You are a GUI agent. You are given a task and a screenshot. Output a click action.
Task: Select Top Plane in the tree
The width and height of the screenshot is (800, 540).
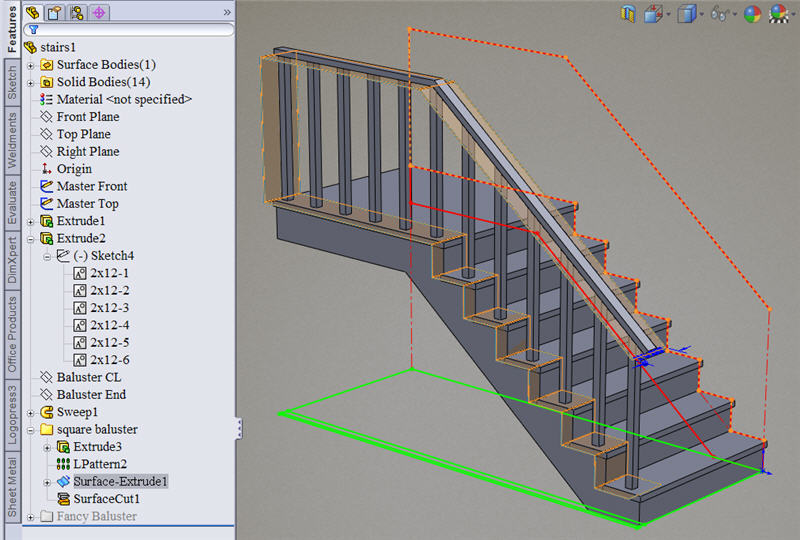click(84, 134)
